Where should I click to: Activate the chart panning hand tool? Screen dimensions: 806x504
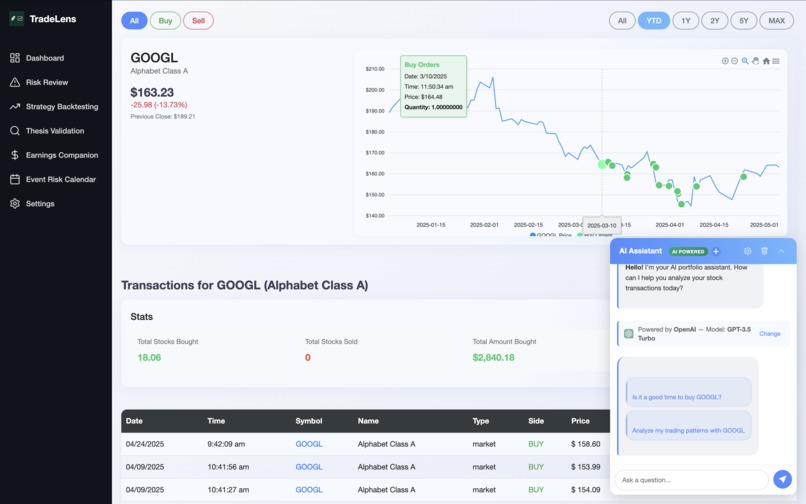click(755, 61)
